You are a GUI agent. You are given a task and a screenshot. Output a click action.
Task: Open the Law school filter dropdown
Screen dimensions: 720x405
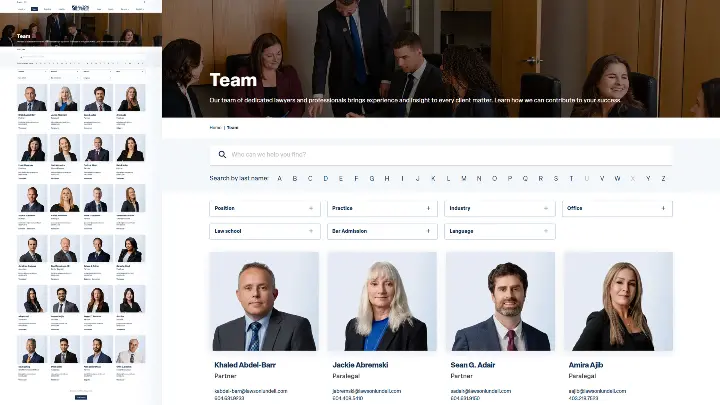point(264,231)
